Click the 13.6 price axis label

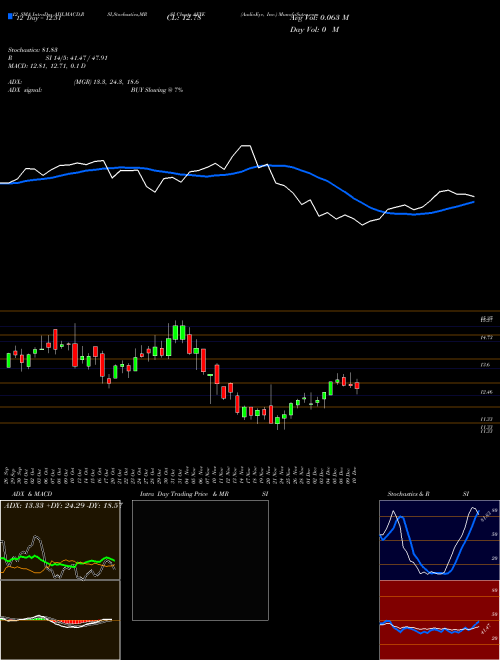pyautogui.click(x=485, y=365)
